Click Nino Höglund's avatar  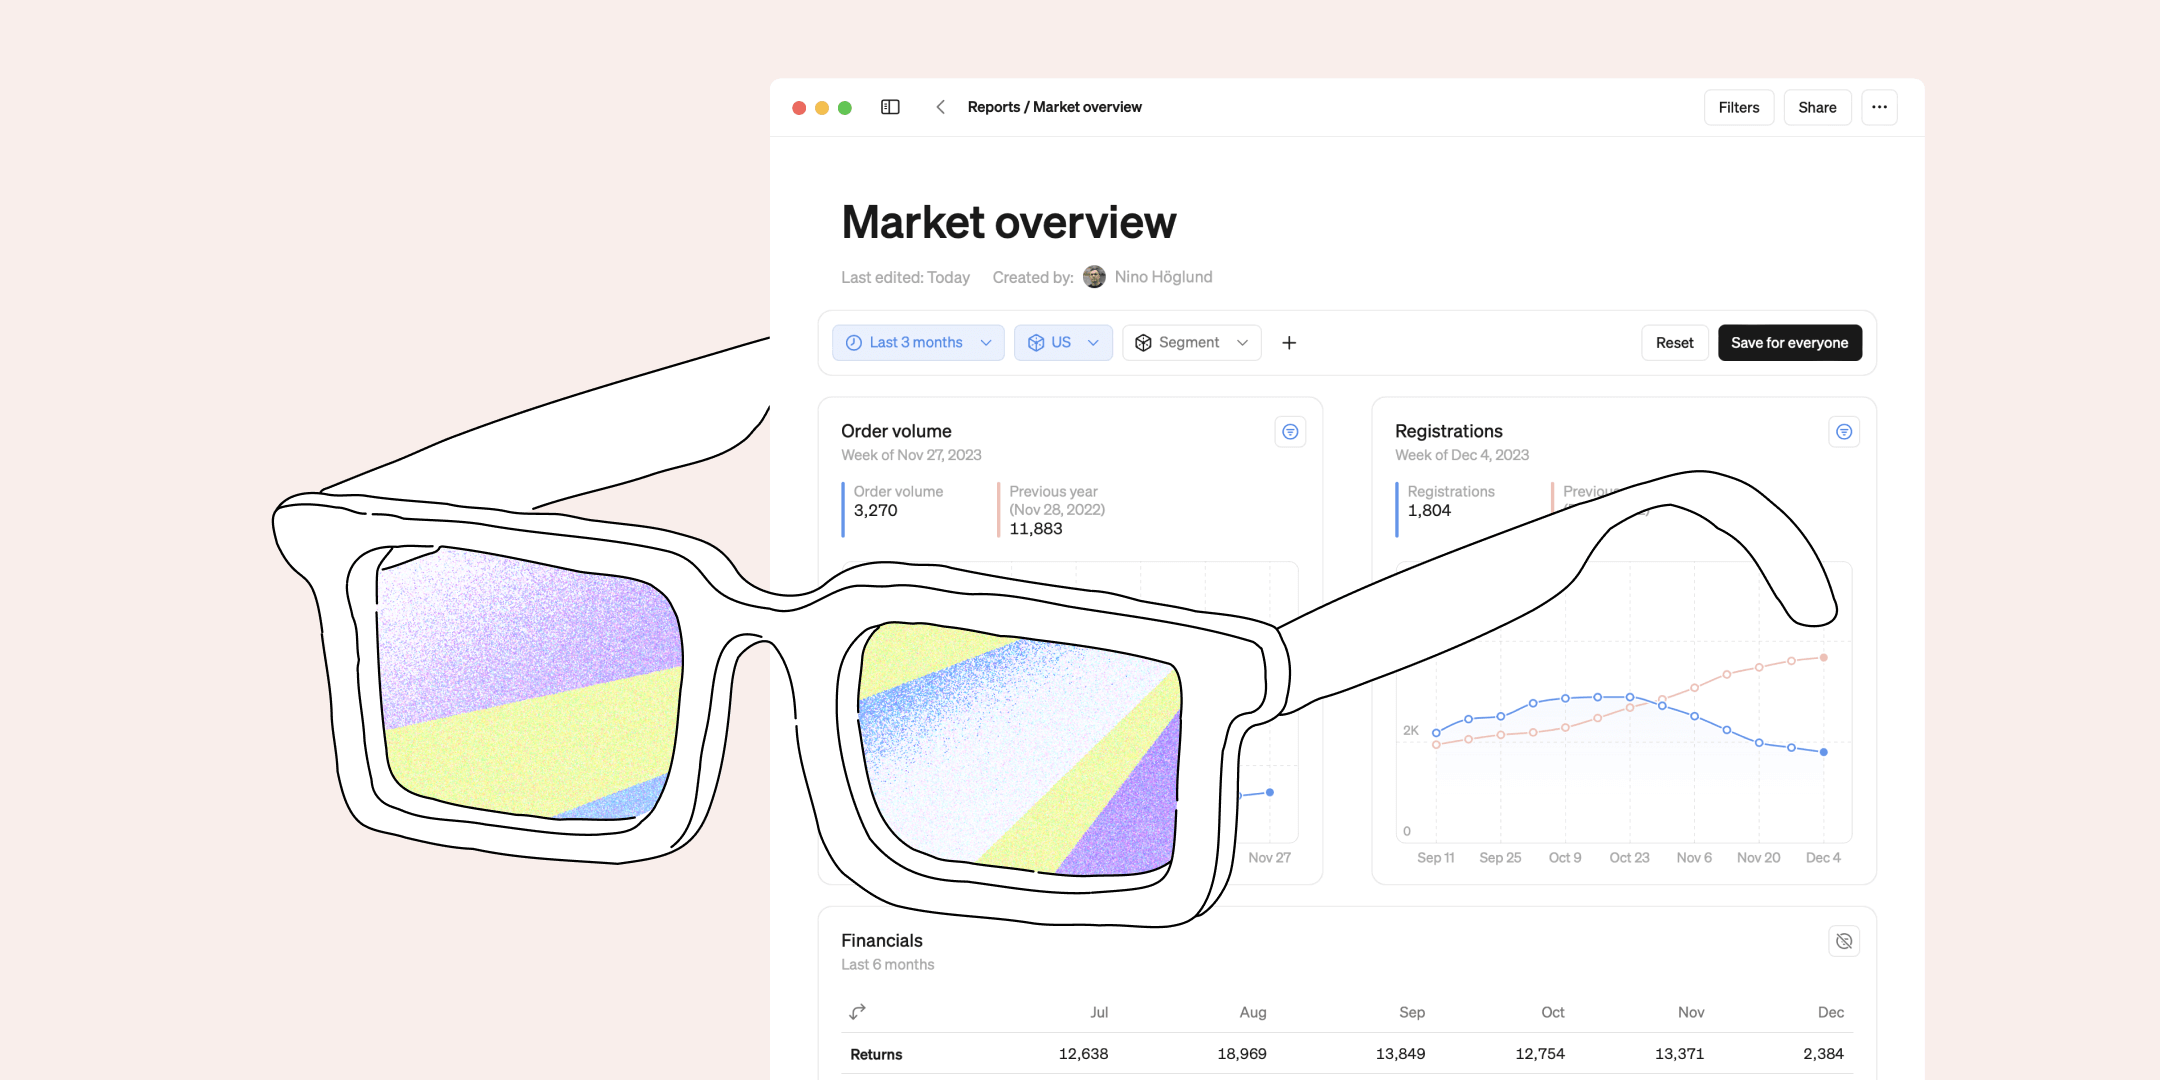[x=1094, y=277]
